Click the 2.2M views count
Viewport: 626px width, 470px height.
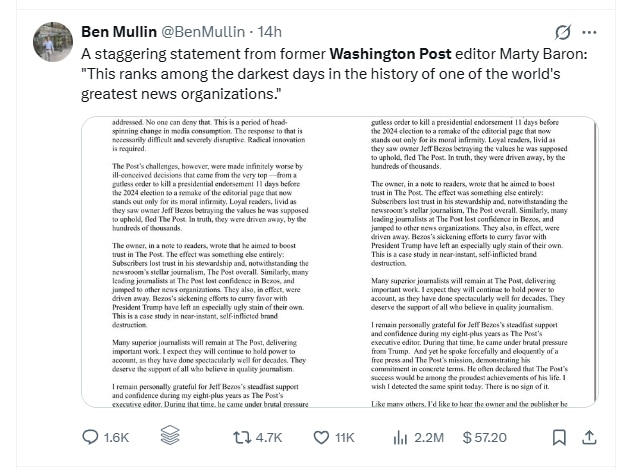[430, 437]
